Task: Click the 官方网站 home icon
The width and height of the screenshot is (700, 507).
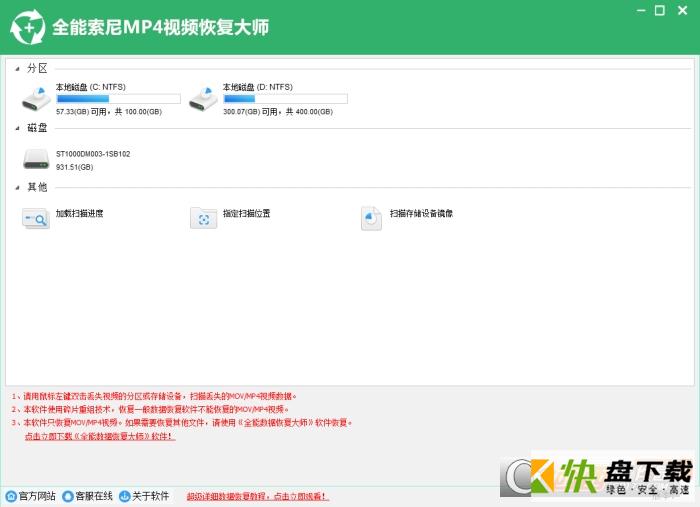Action: coord(11,496)
